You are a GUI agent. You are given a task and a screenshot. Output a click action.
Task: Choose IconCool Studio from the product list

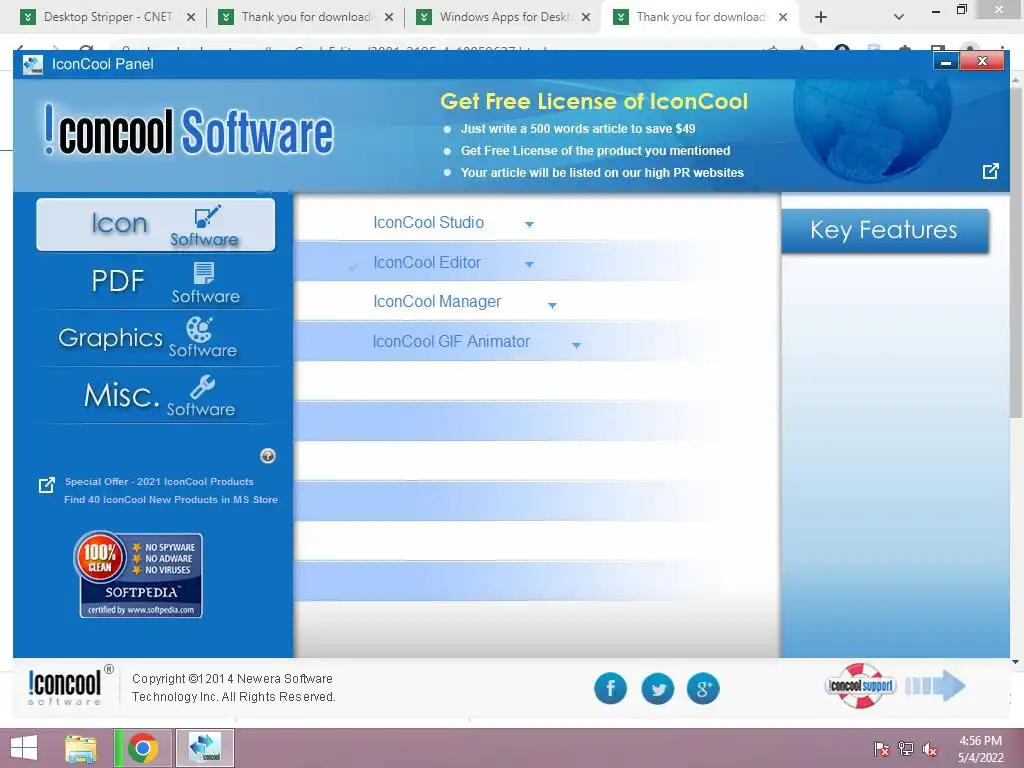pos(428,223)
